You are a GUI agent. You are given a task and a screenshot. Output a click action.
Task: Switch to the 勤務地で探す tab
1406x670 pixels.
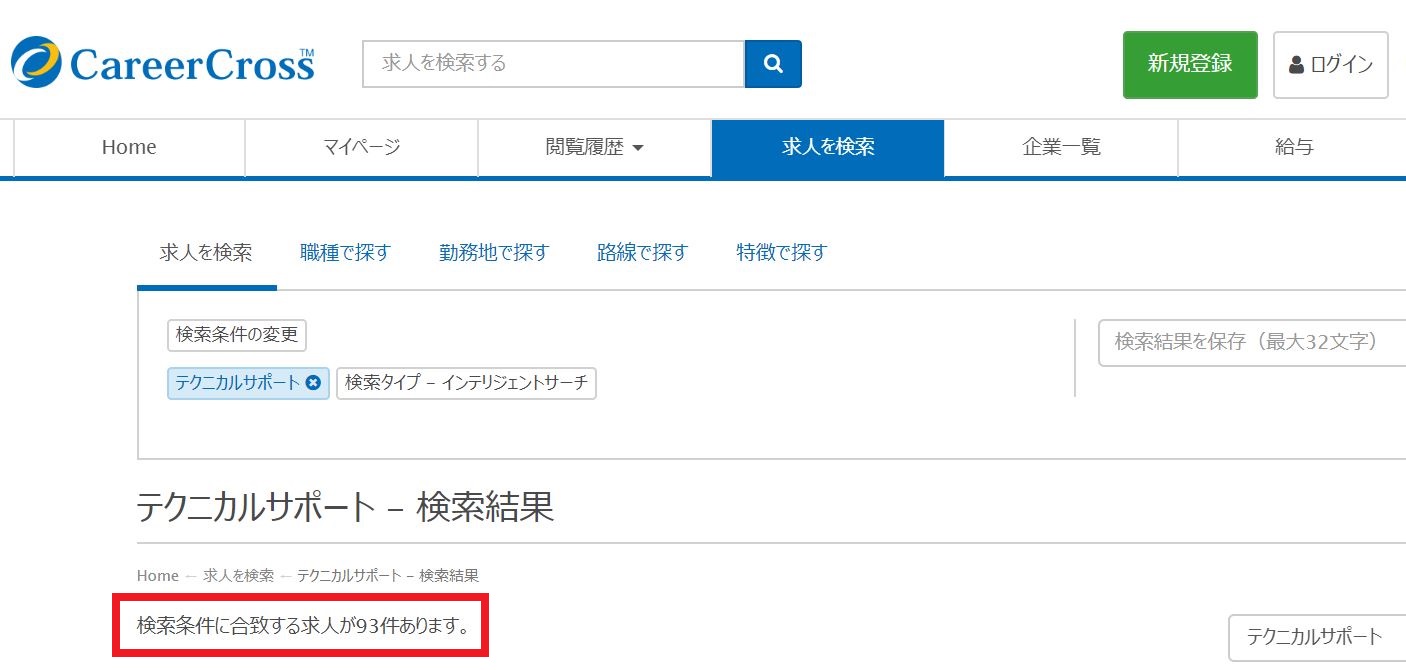tap(494, 253)
